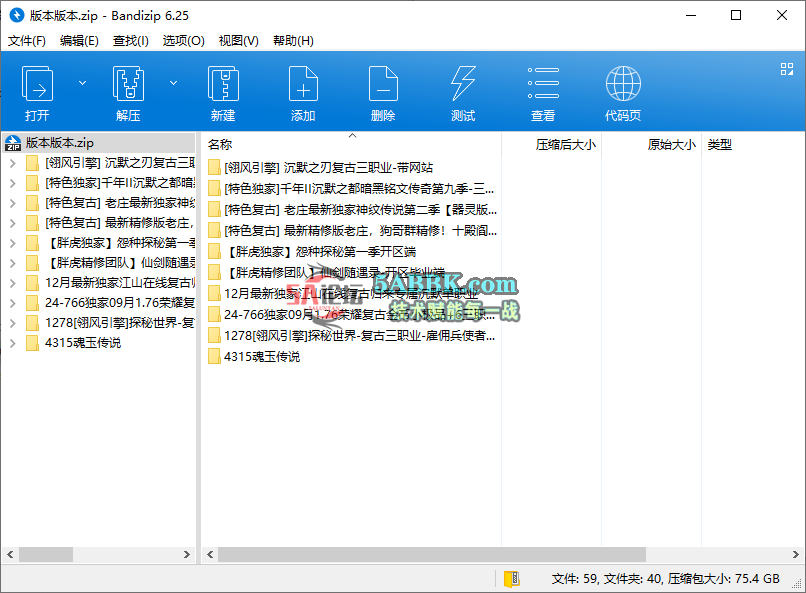
Task: Expand the [特色复古] 最新精修版老庄 tree node
Action: point(13,224)
